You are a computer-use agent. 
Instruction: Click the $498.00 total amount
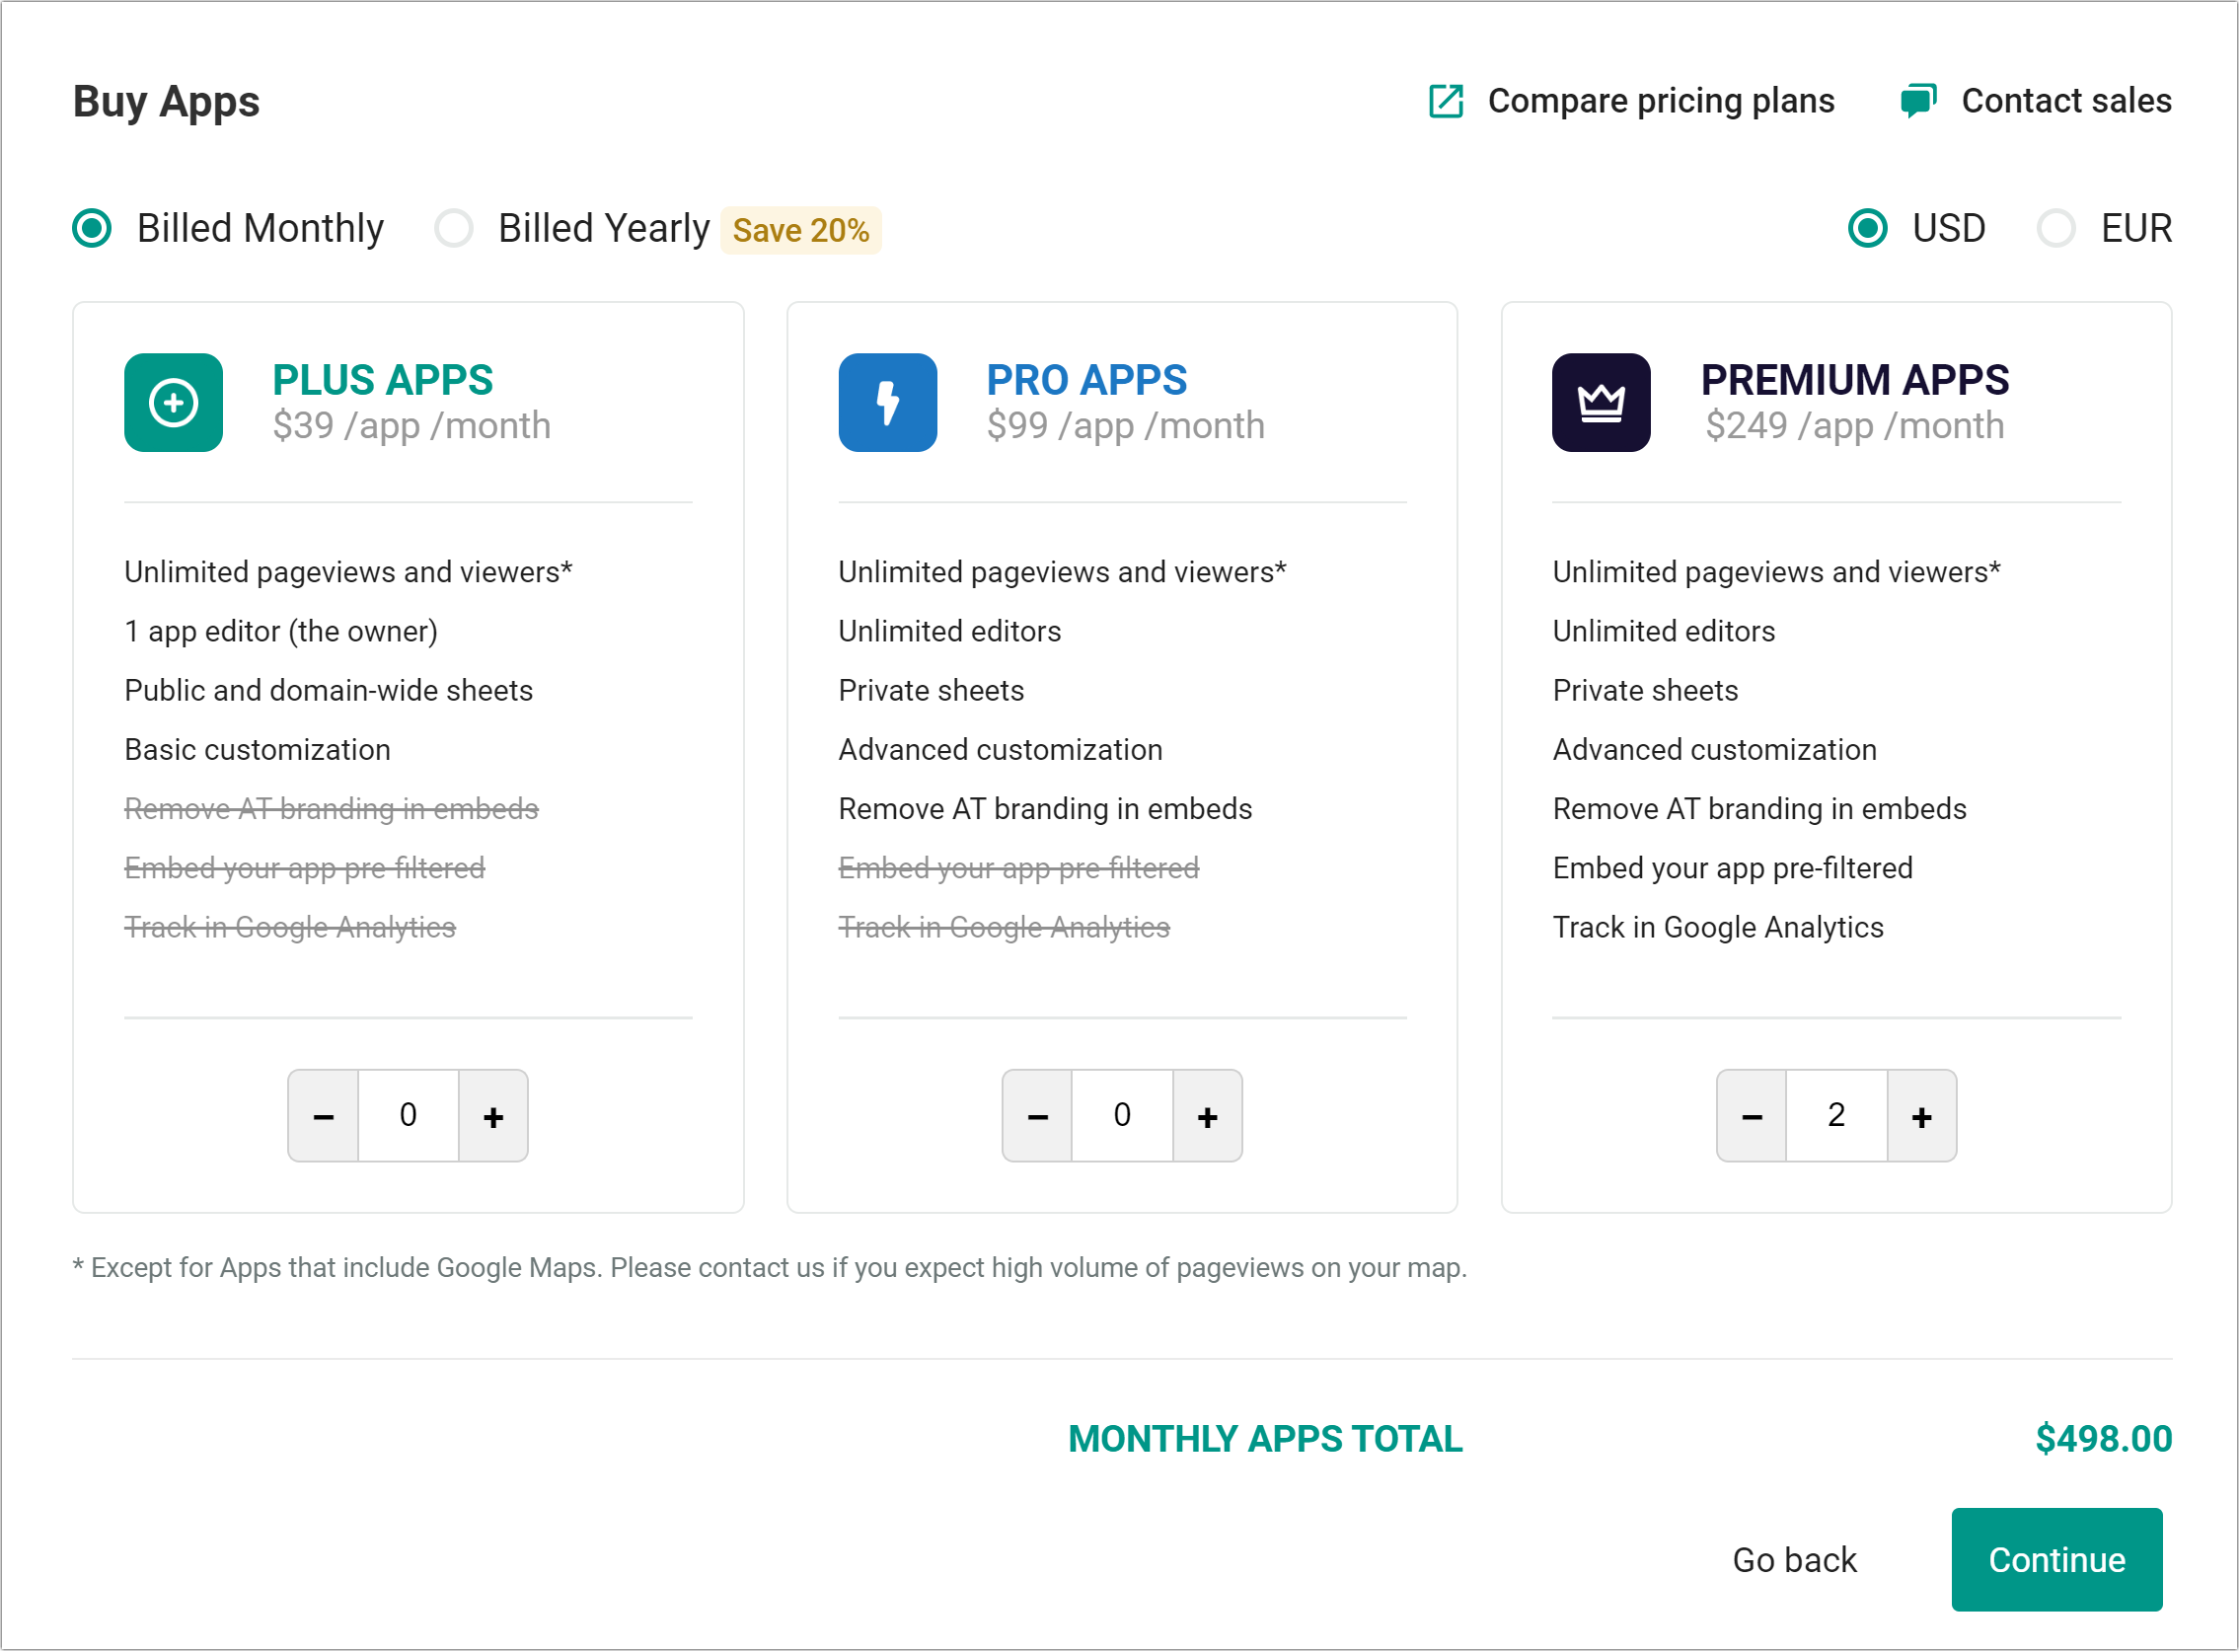(x=2104, y=1439)
